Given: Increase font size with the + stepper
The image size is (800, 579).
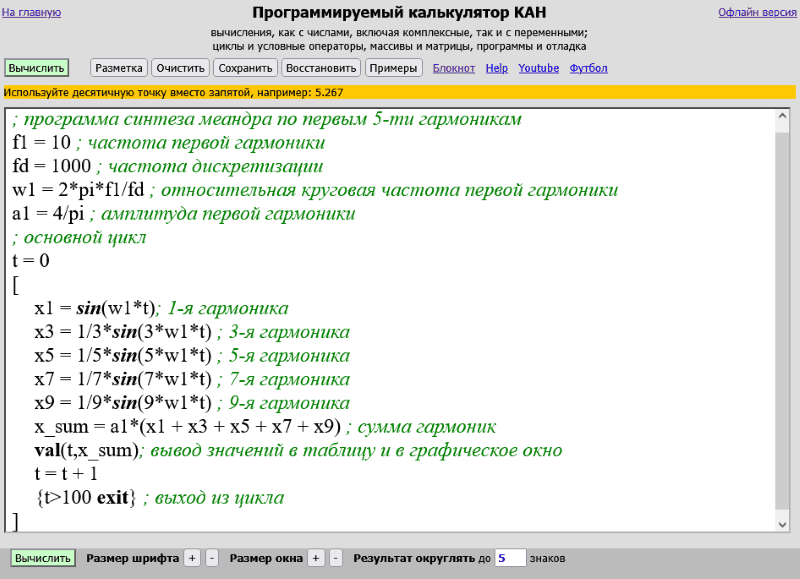Looking at the screenshot, I should pos(190,558).
